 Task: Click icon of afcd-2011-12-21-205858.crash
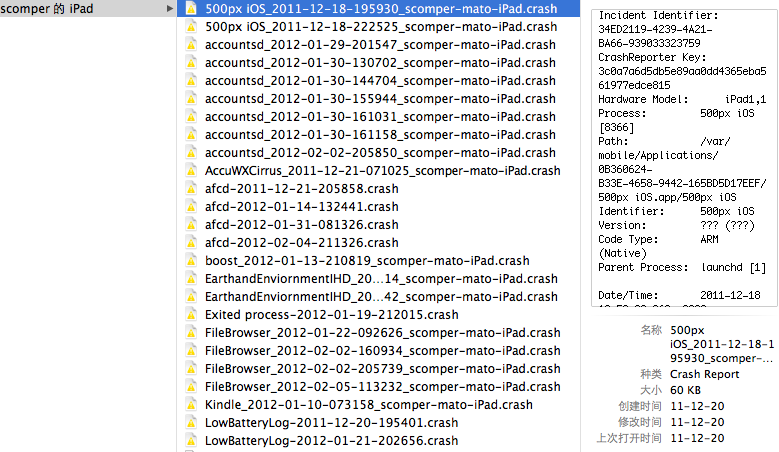(x=191, y=189)
